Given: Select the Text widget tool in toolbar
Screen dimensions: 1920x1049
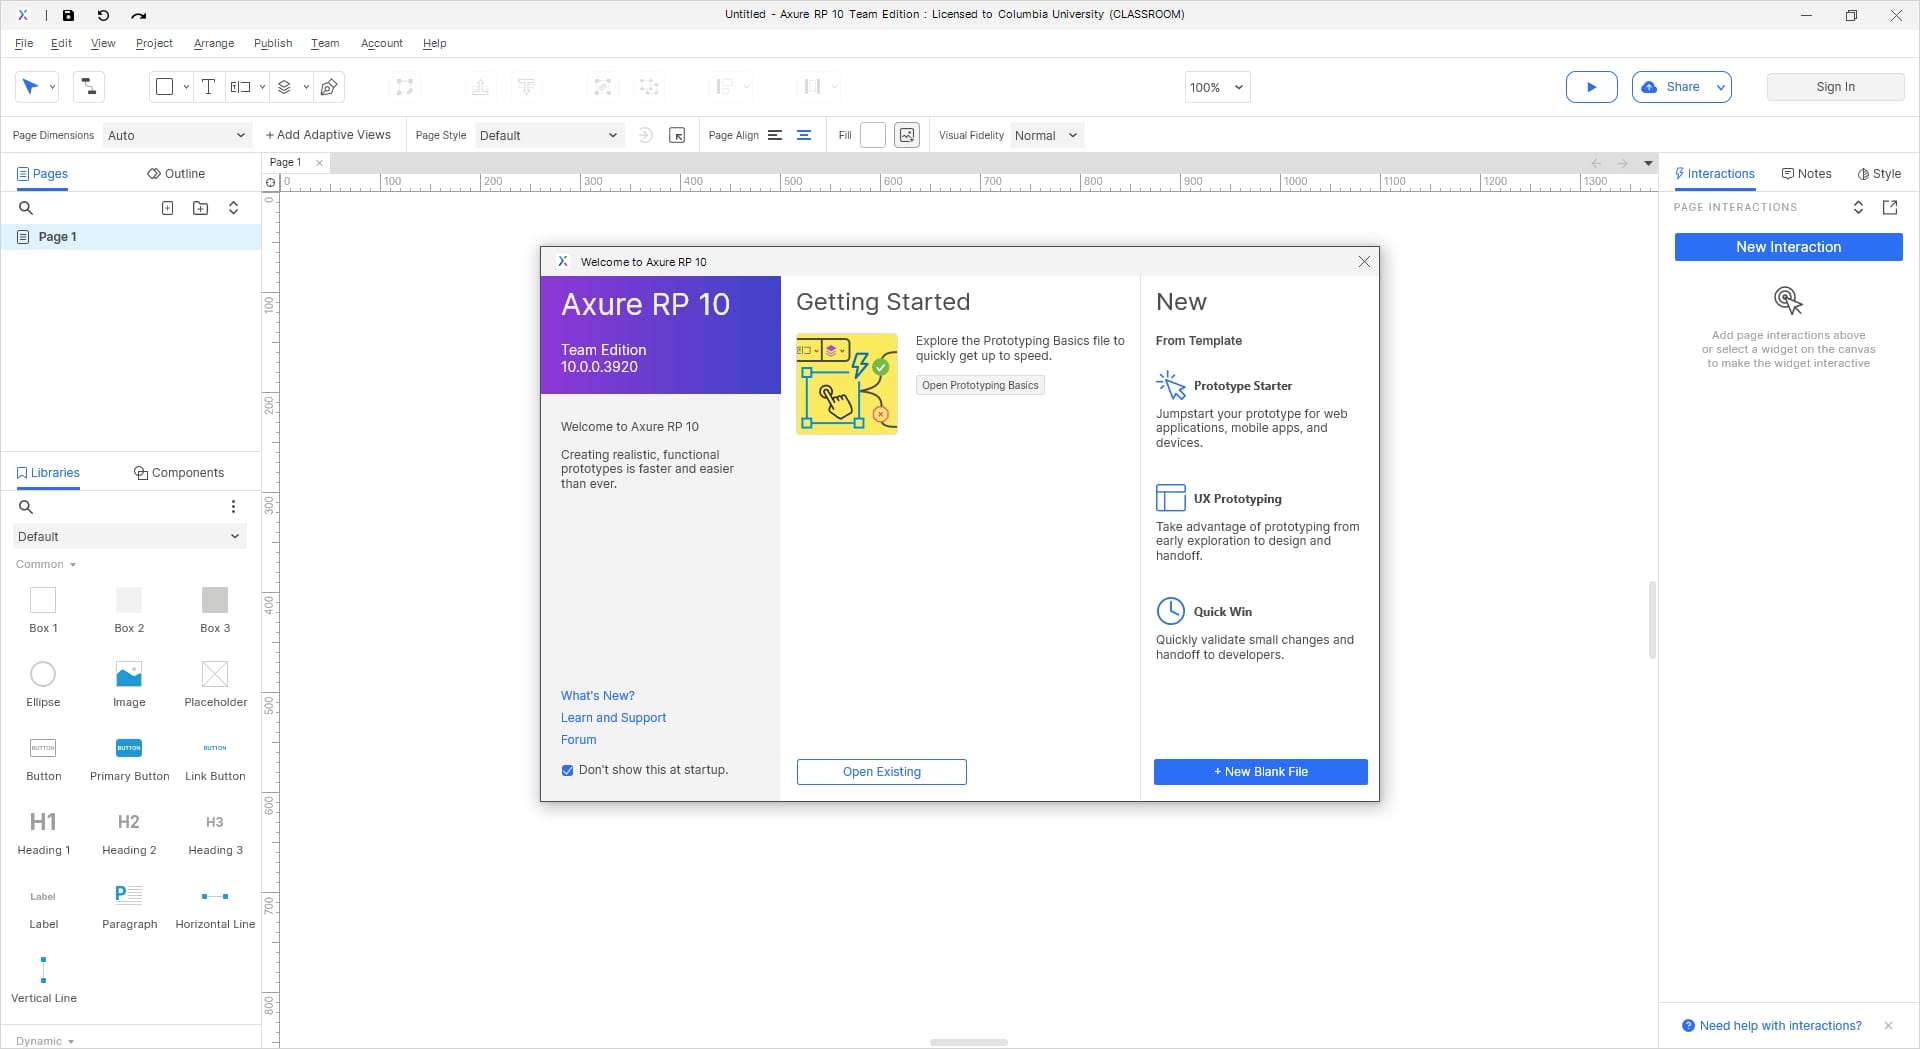Looking at the screenshot, I should click(208, 87).
